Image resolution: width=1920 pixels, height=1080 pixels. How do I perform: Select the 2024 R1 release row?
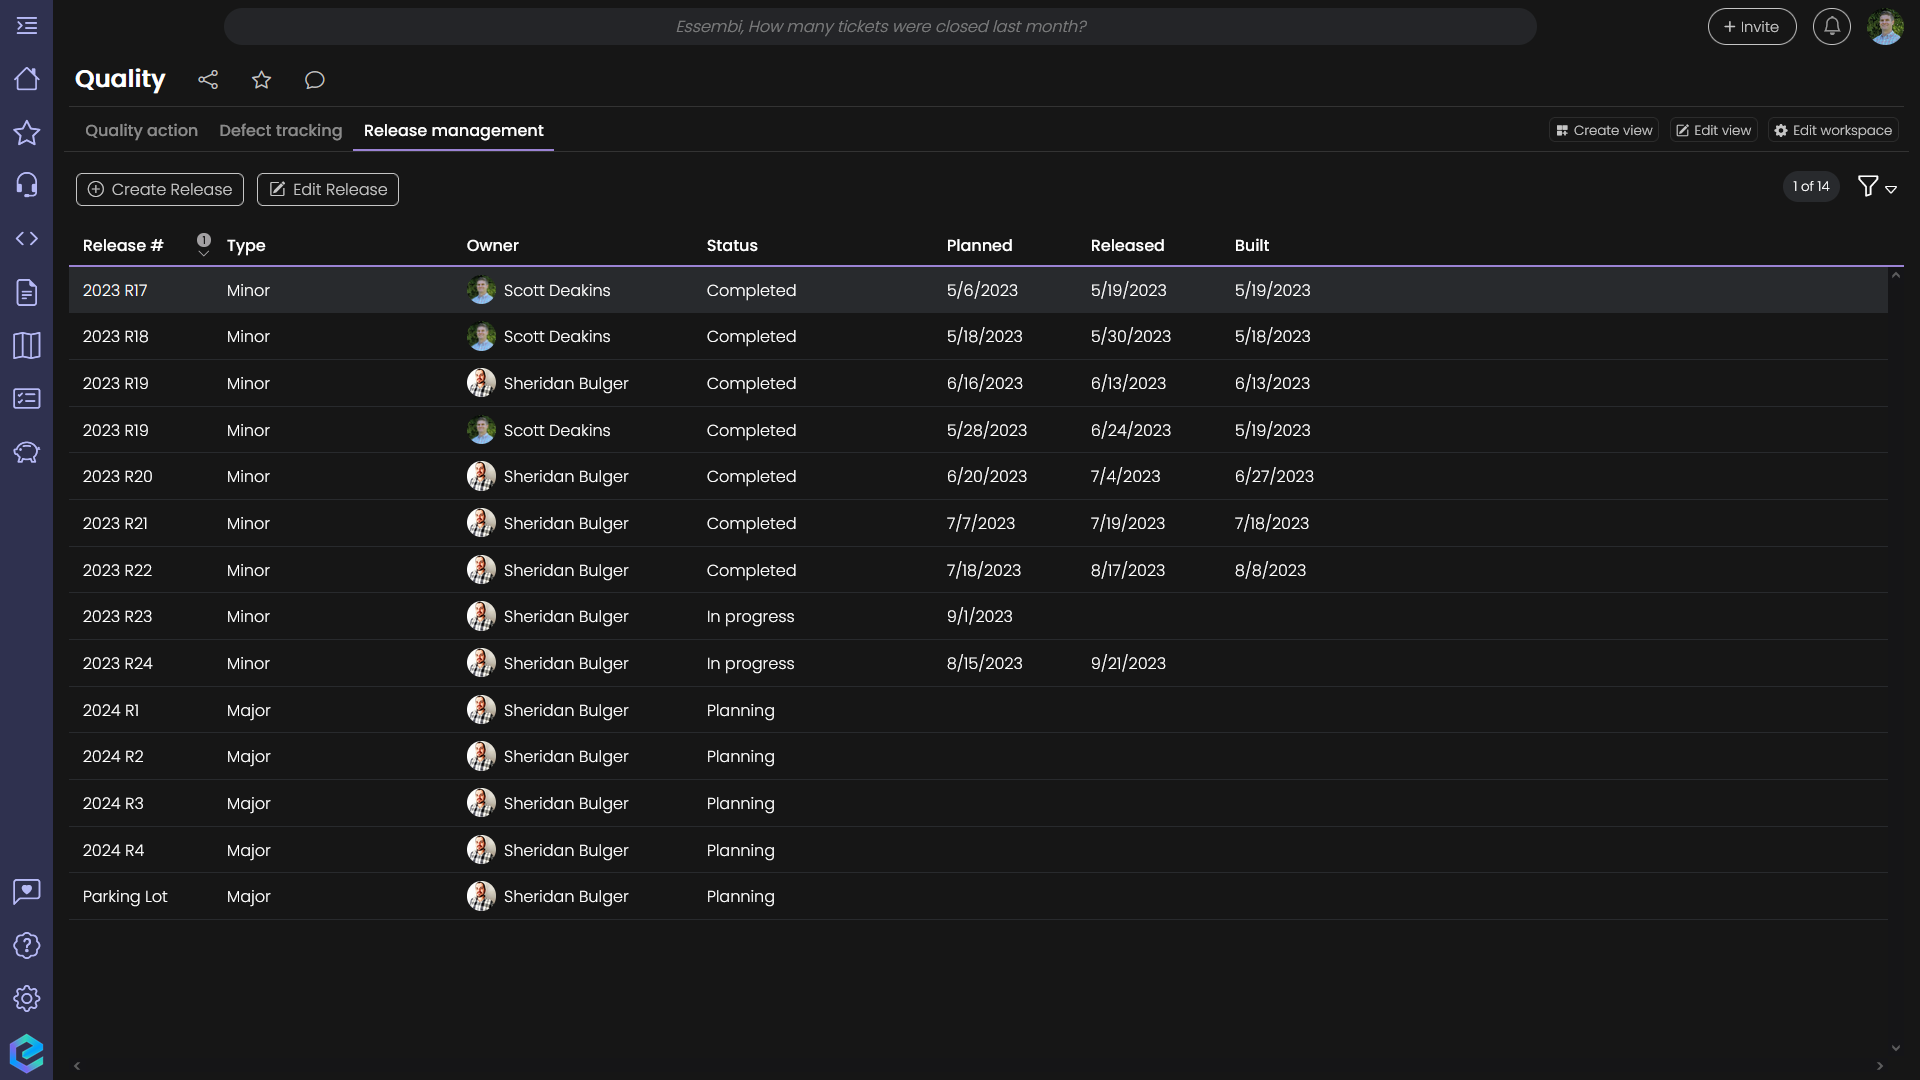click(978, 710)
